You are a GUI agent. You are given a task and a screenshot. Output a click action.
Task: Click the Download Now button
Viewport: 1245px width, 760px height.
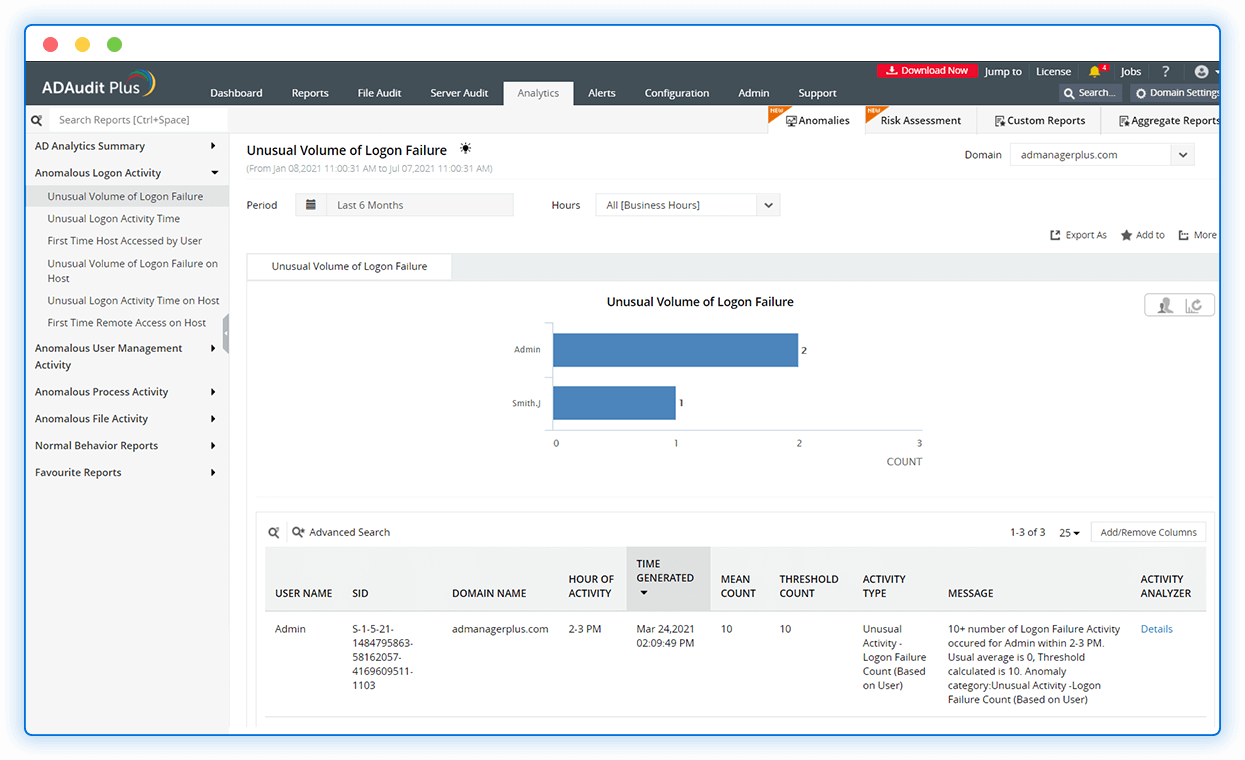point(927,70)
